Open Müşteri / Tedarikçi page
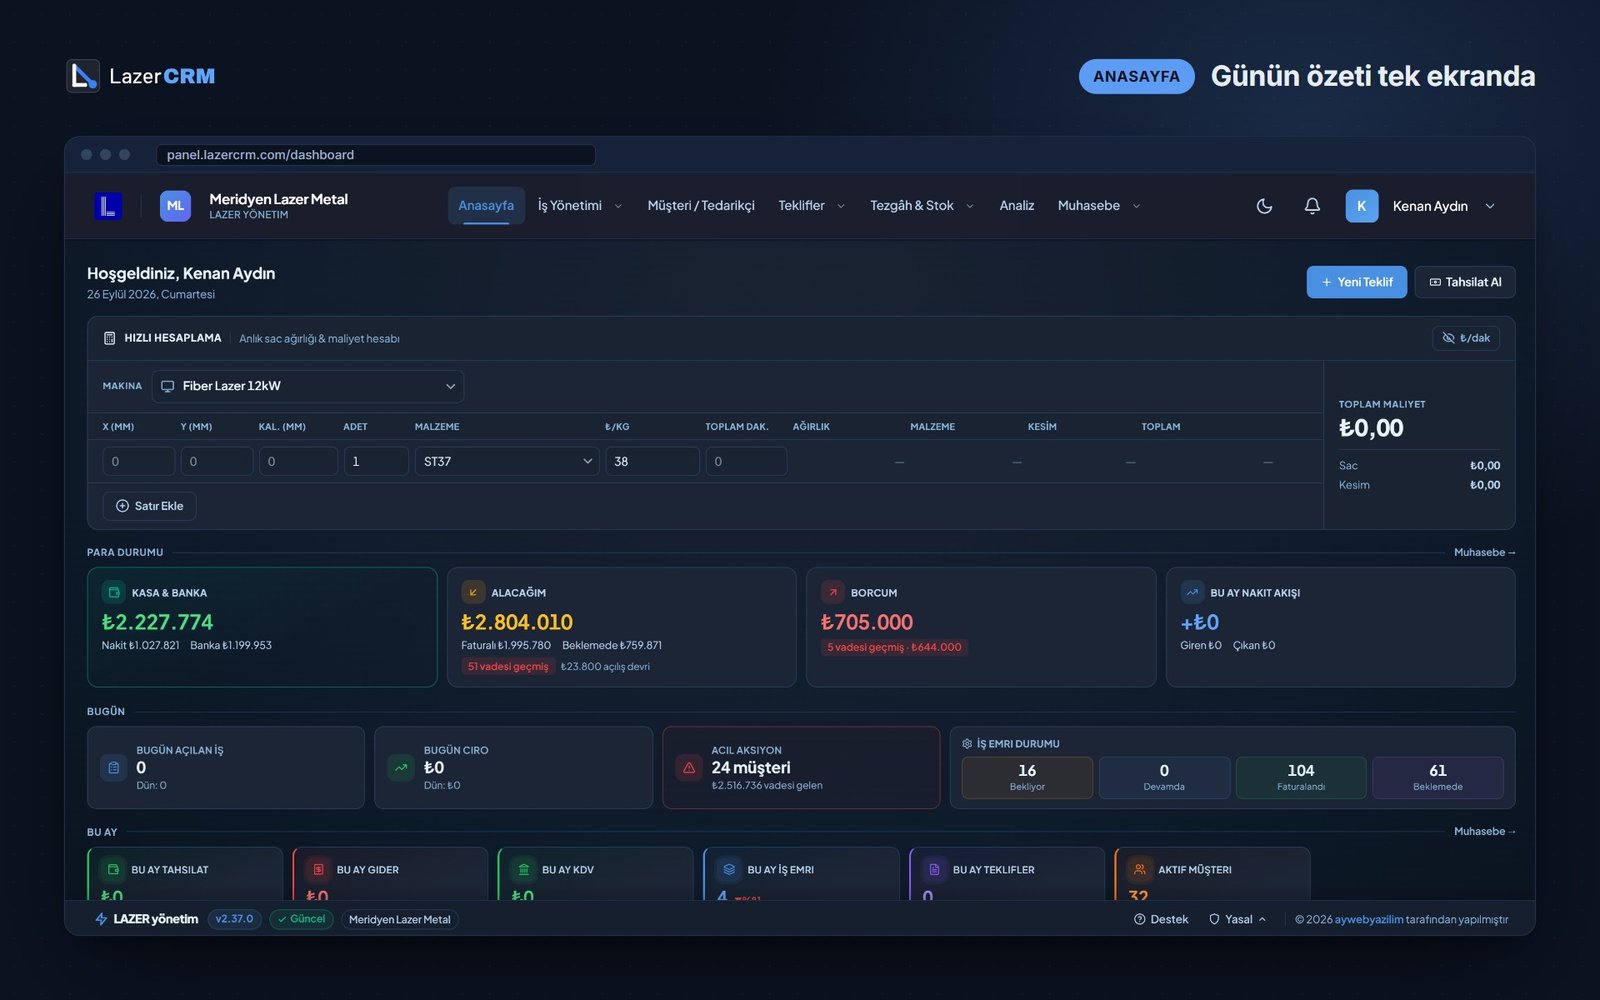 701,206
